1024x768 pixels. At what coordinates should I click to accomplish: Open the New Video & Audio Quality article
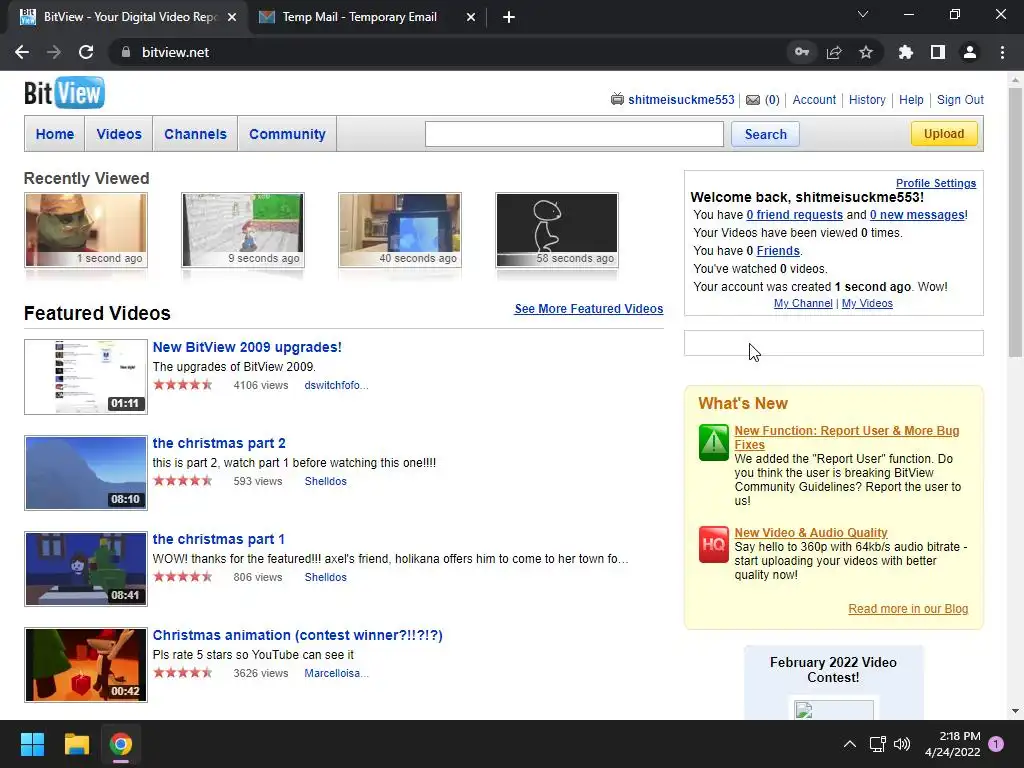point(810,533)
